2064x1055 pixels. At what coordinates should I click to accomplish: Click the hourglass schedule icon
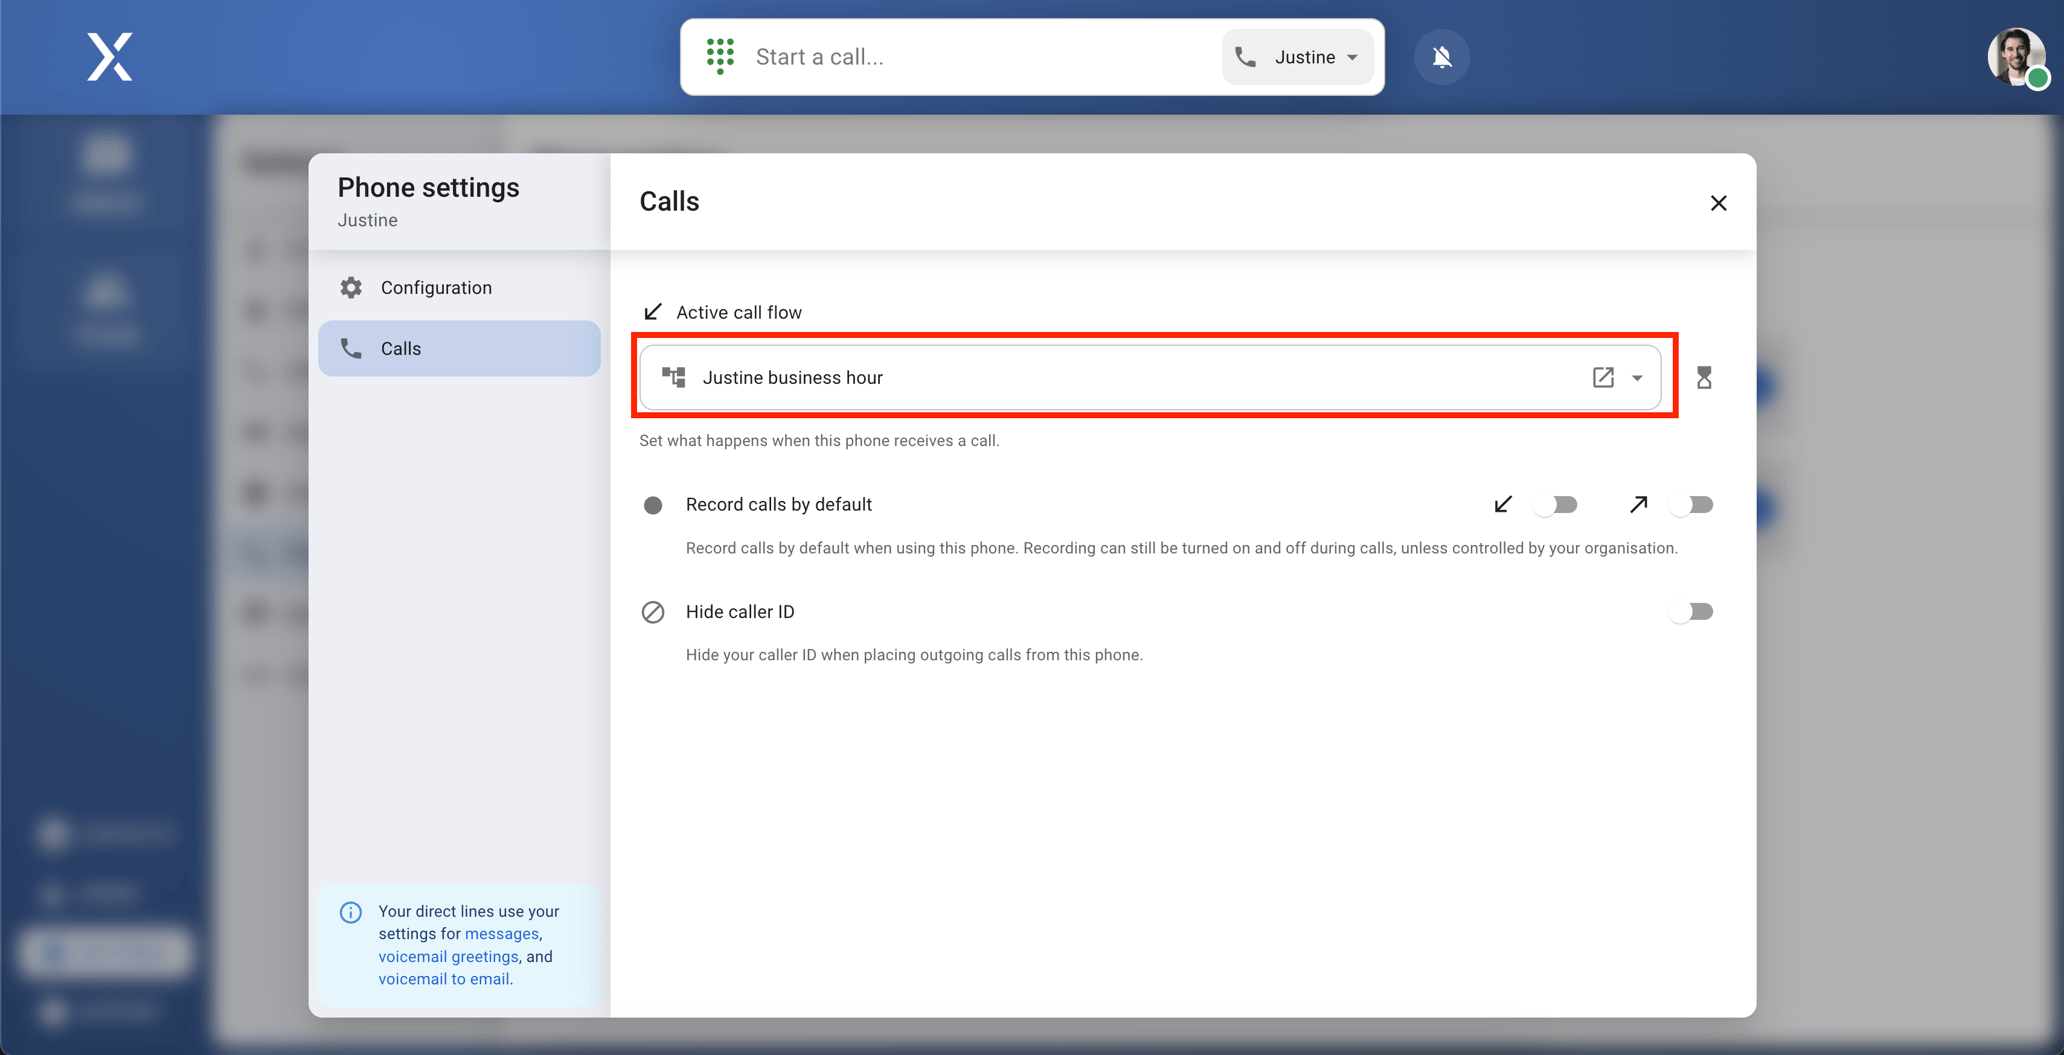click(1704, 378)
